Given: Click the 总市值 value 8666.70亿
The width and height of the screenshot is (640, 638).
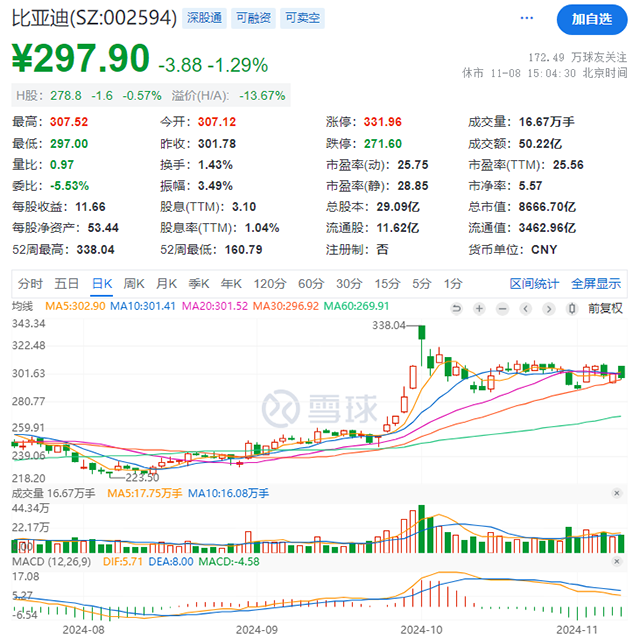Looking at the screenshot, I should [x=547, y=207].
